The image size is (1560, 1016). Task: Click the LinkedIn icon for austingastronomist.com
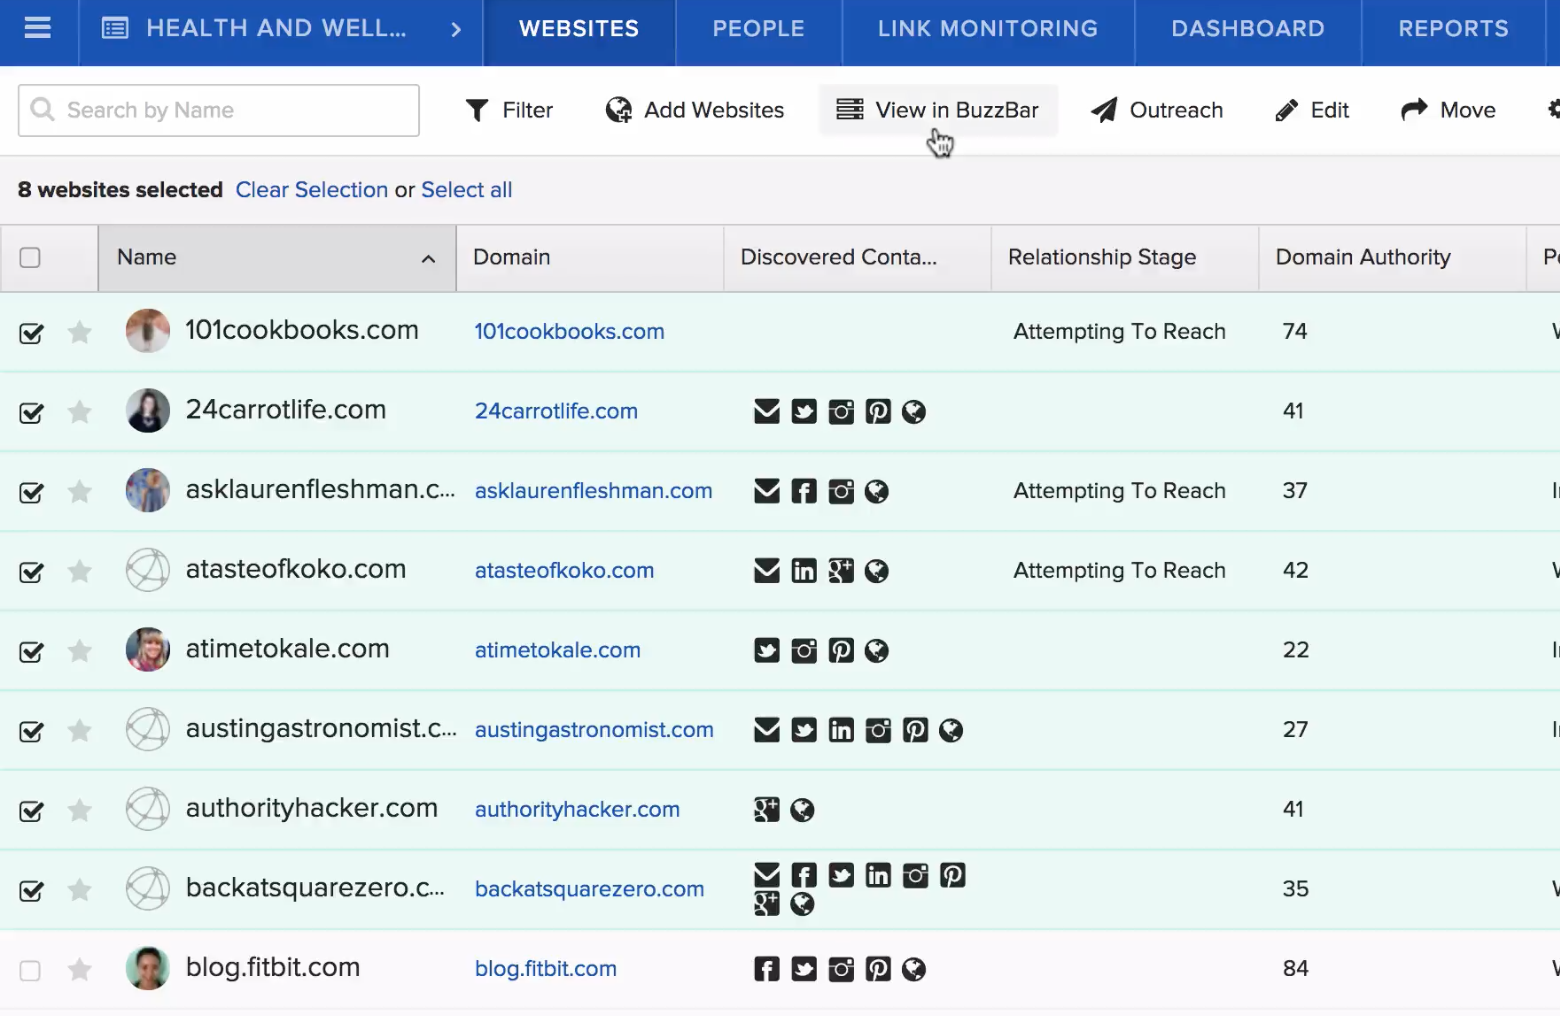click(x=841, y=730)
